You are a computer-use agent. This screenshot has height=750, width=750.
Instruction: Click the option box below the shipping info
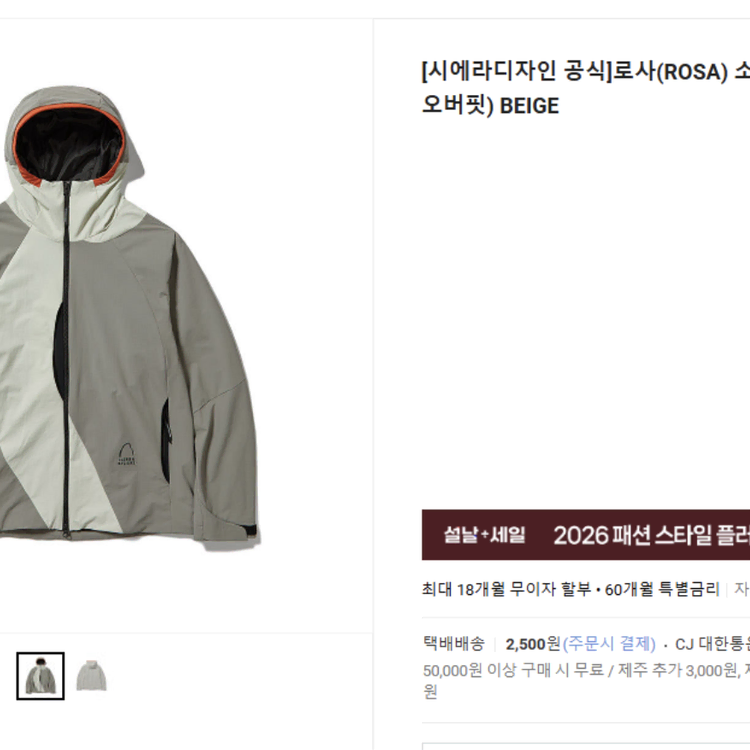(x=586, y=746)
